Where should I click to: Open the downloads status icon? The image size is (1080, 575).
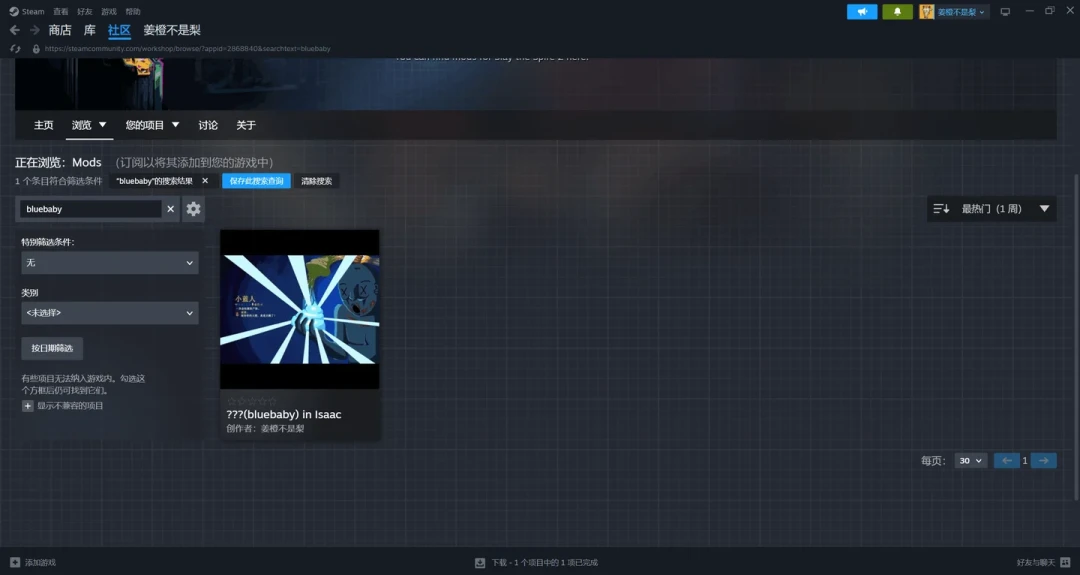coord(480,563)
